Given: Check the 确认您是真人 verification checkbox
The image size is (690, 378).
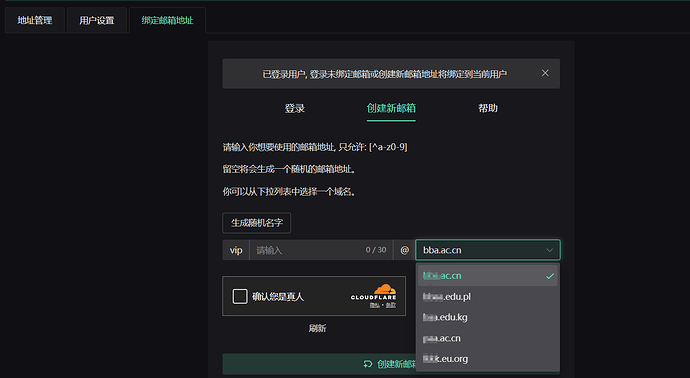Looking at the screenshot, I should 240,296.
